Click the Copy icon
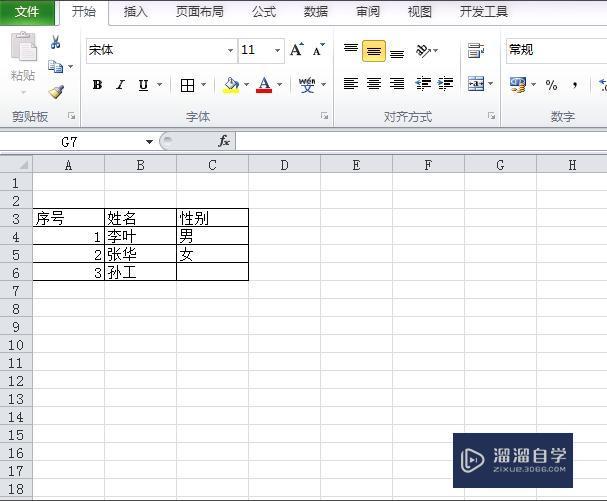Screen dimensions: 607x501 coord(55,67)
